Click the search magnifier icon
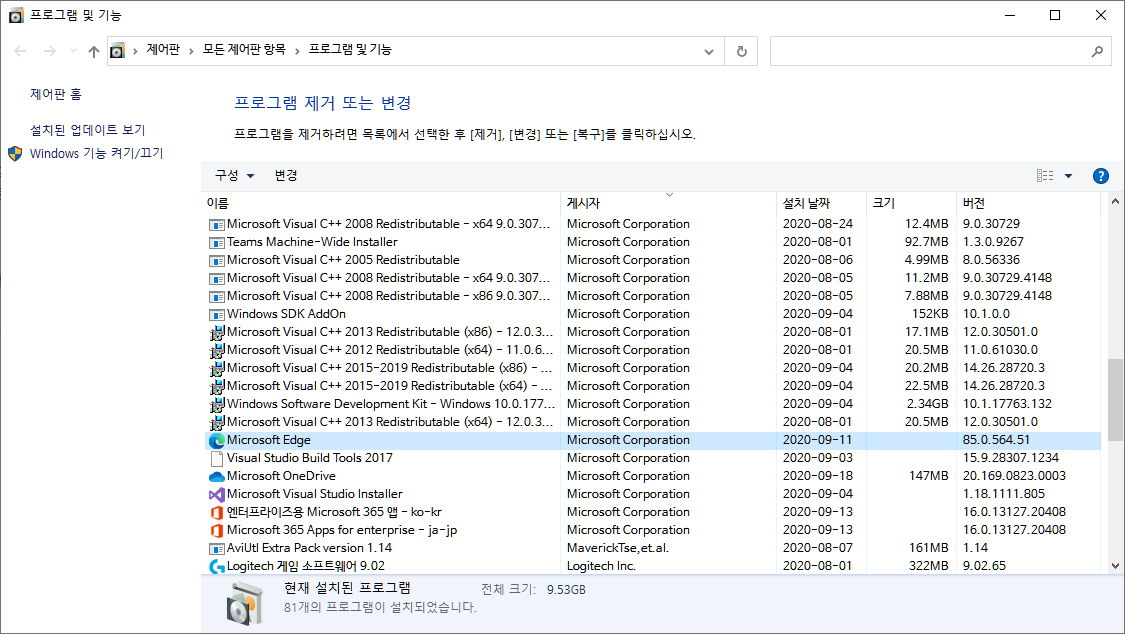 pos(1097,51)
